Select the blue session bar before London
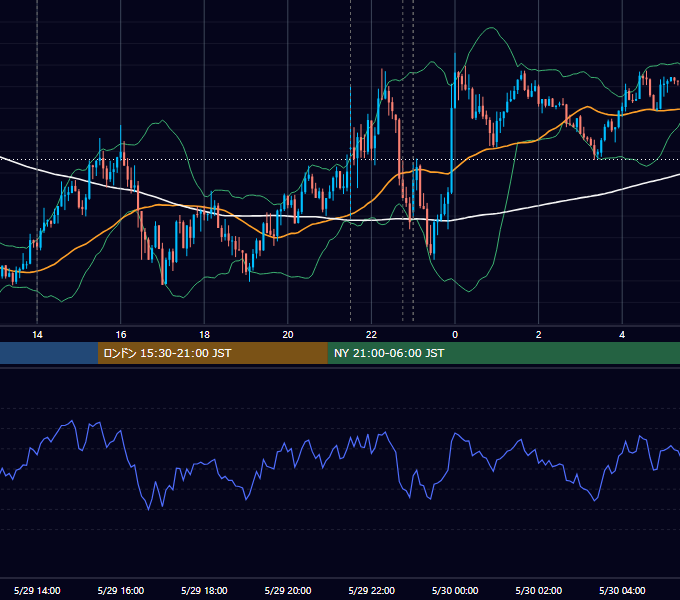This screenshot has width=680, height=600. click(x=49, y=353)
